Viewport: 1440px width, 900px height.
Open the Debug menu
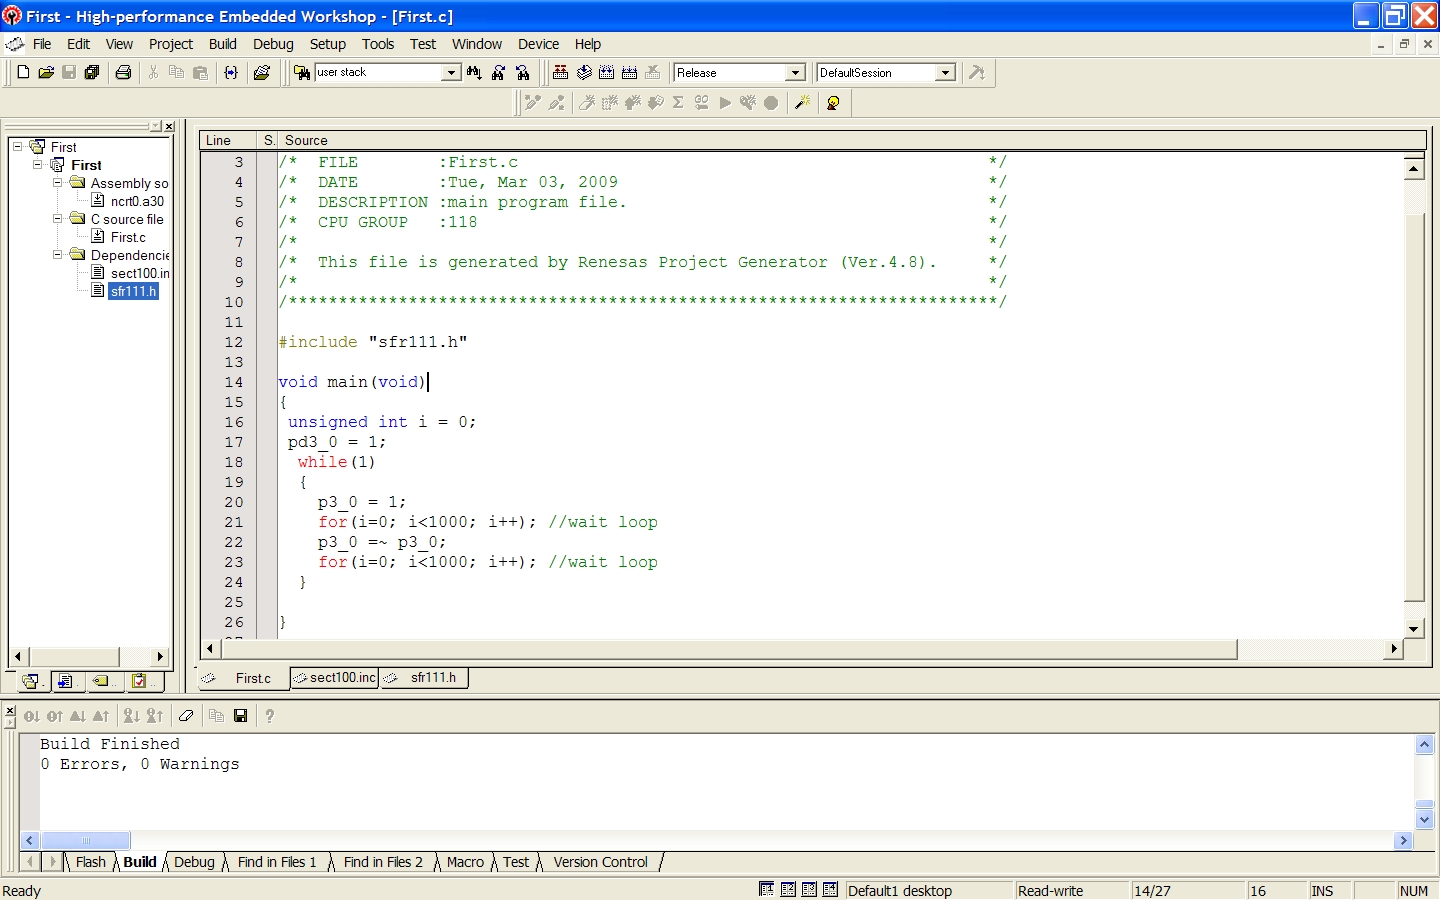click(272, 44)
